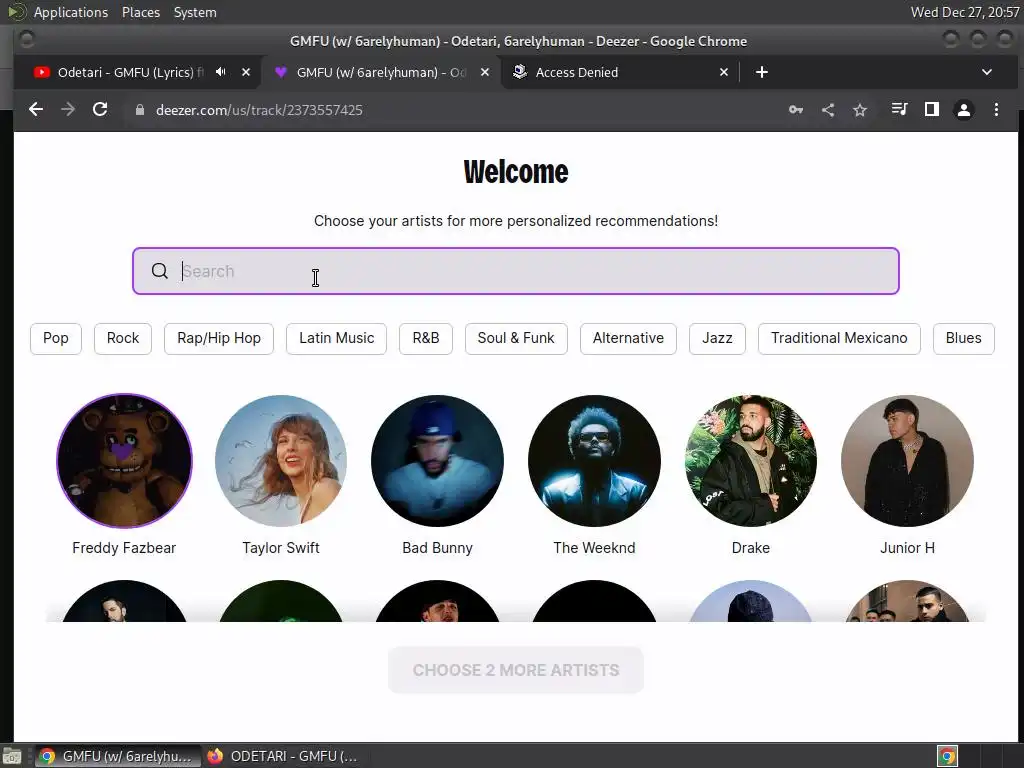Choose the R&B genre chip

426,338
